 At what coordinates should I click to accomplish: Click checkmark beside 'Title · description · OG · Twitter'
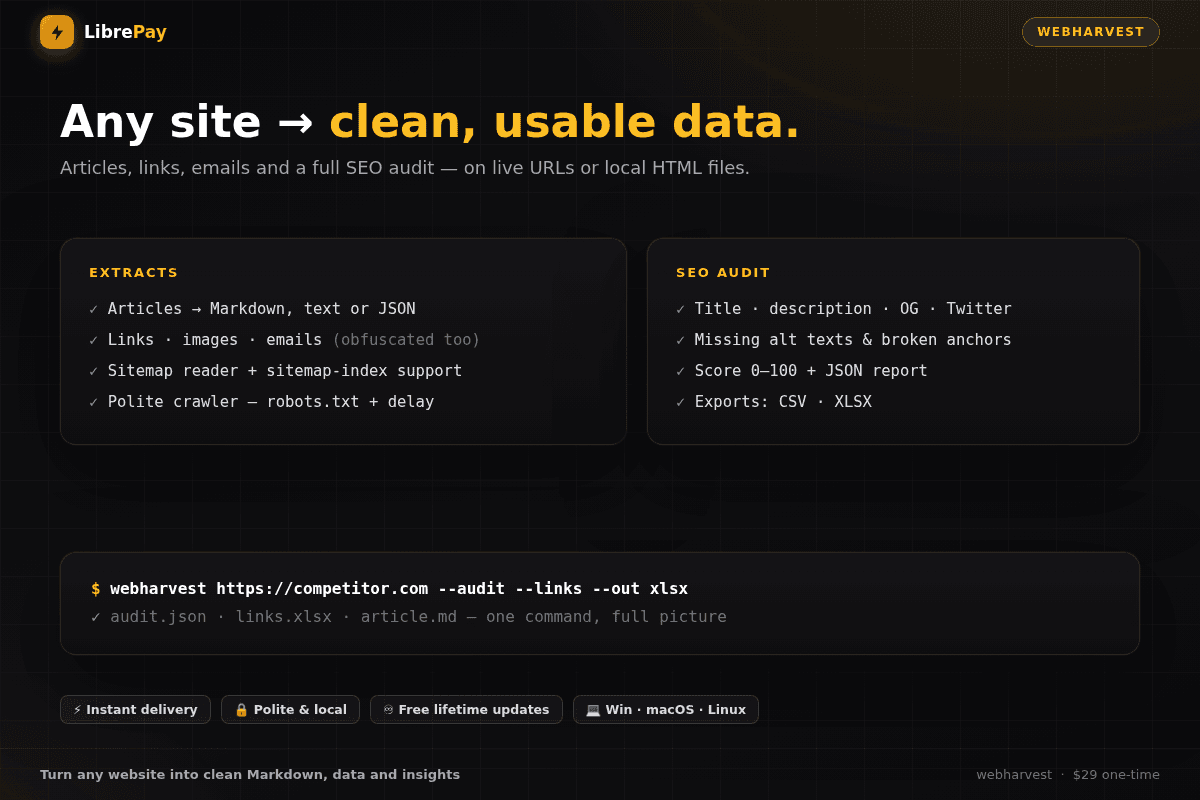pyautogui.click(x=681, y=309)
